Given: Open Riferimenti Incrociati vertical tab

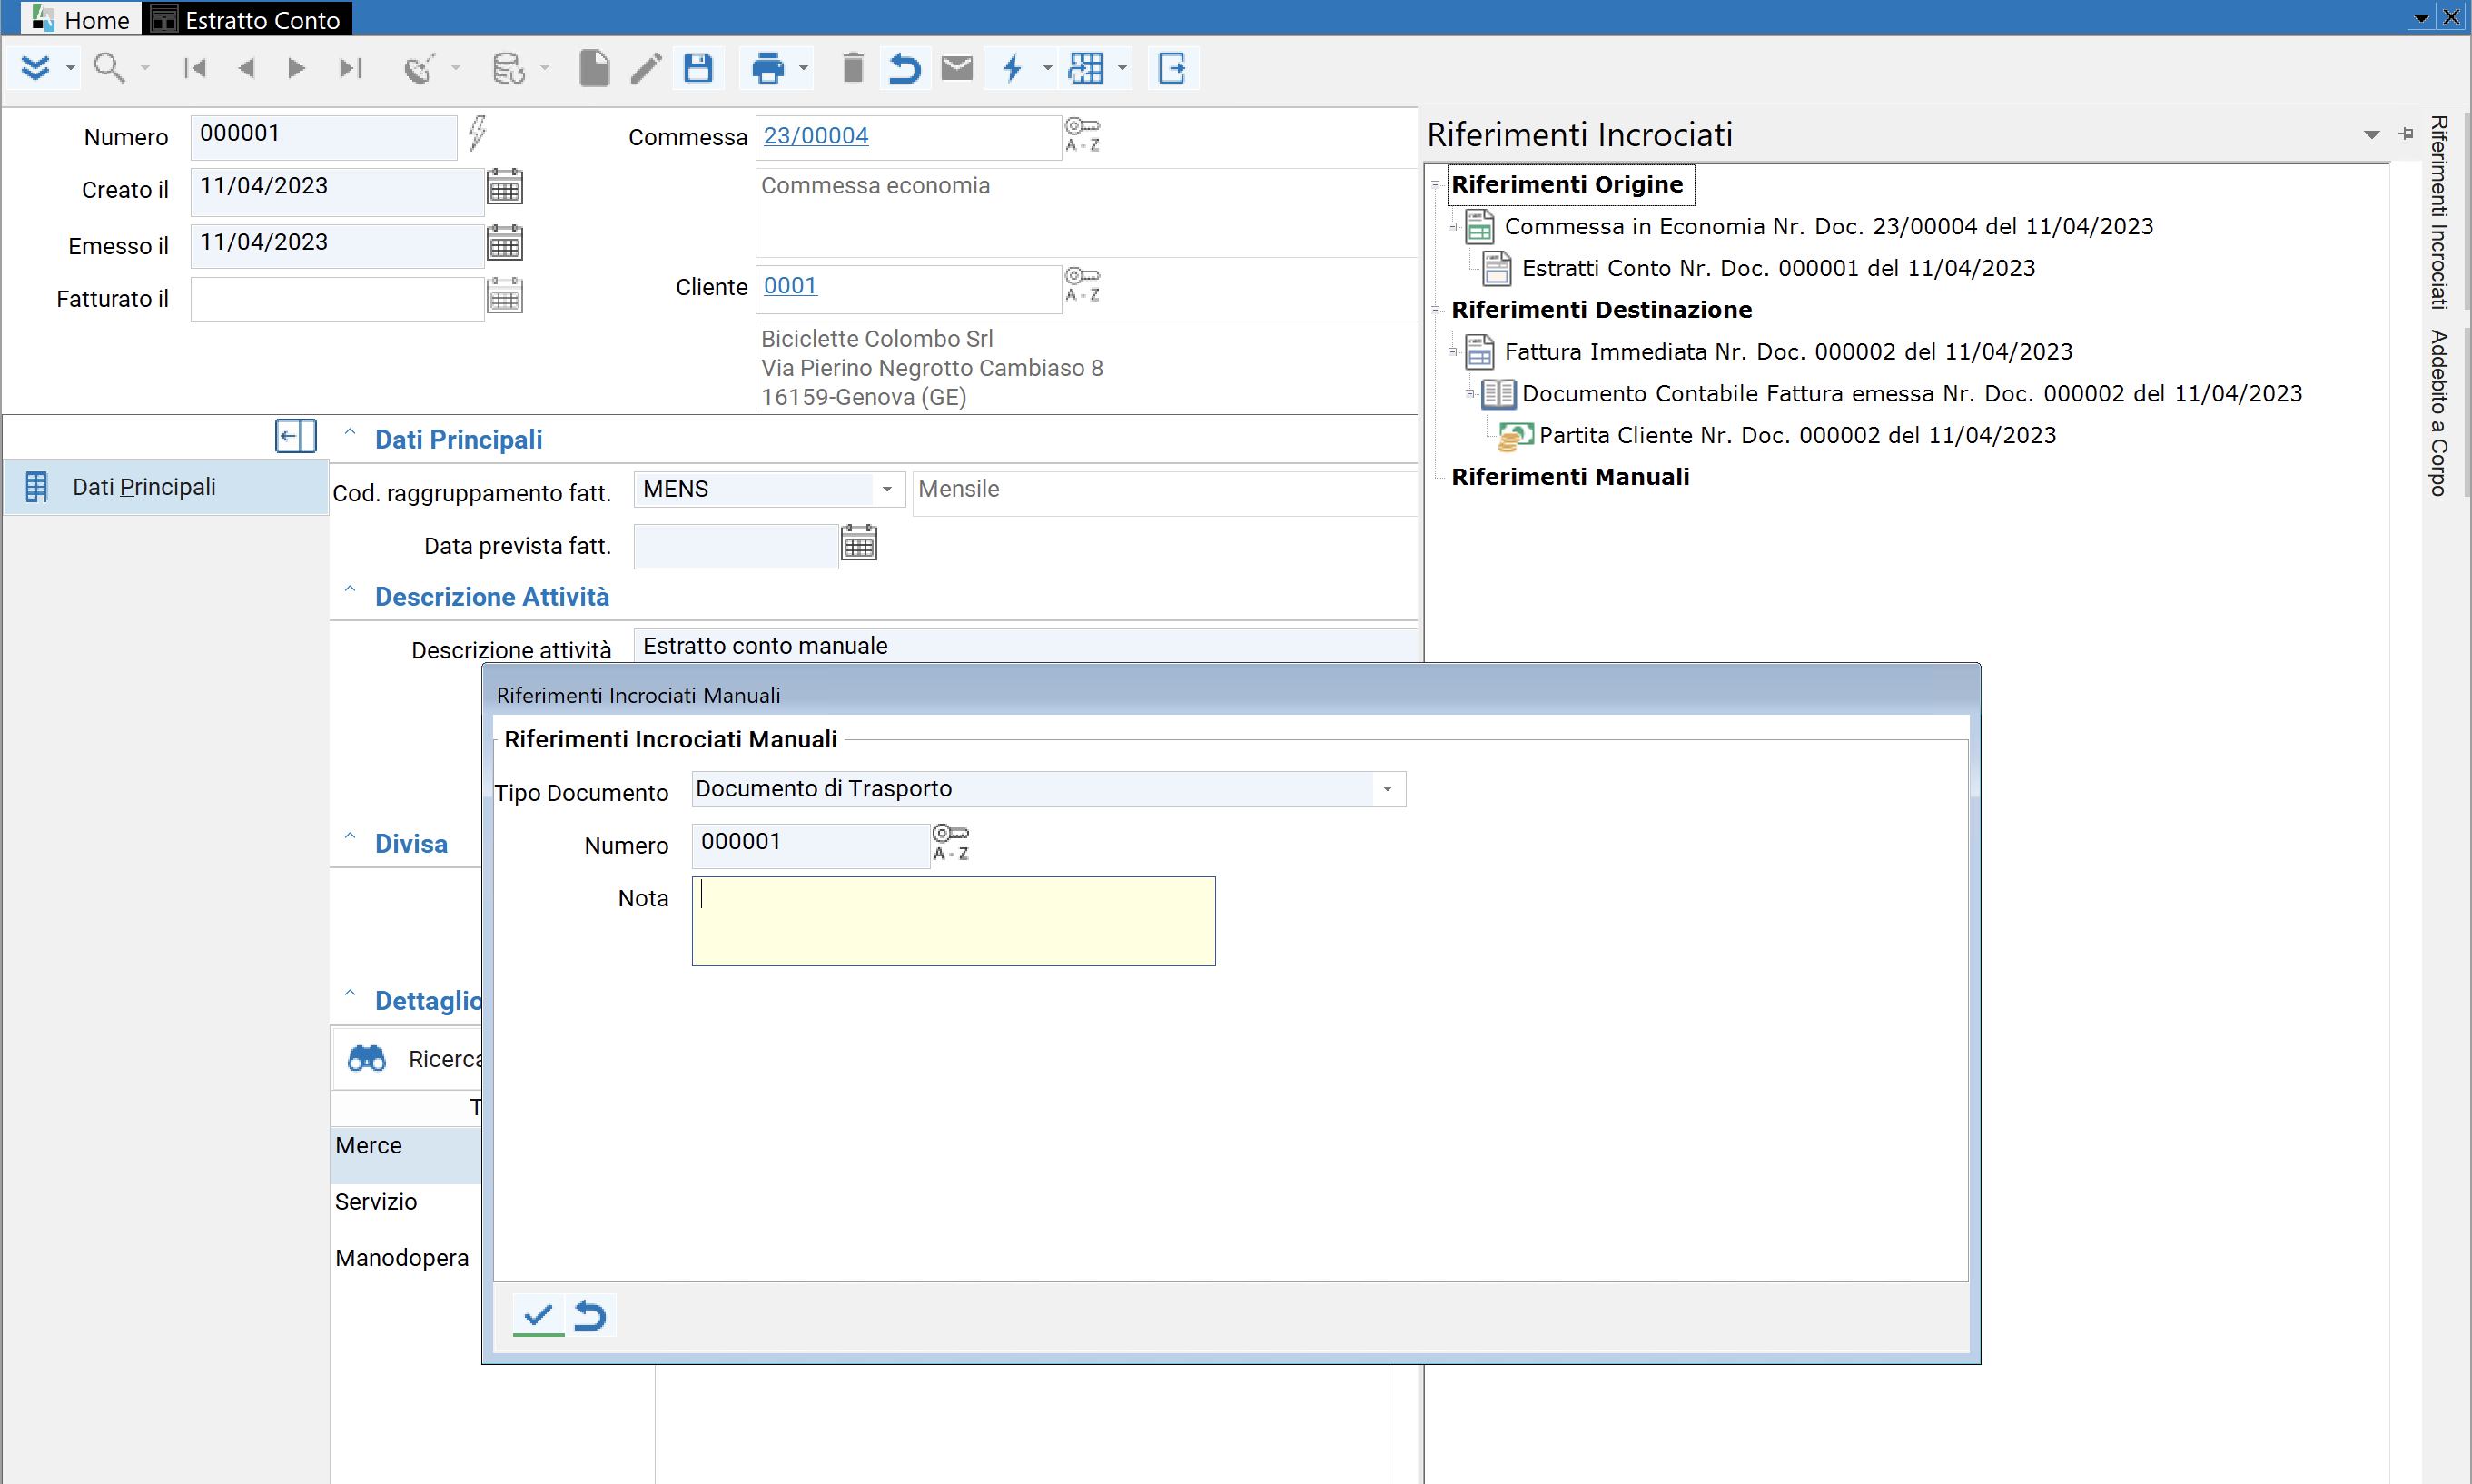Looking at the screenshot, I should click(x=2440, y=213).
